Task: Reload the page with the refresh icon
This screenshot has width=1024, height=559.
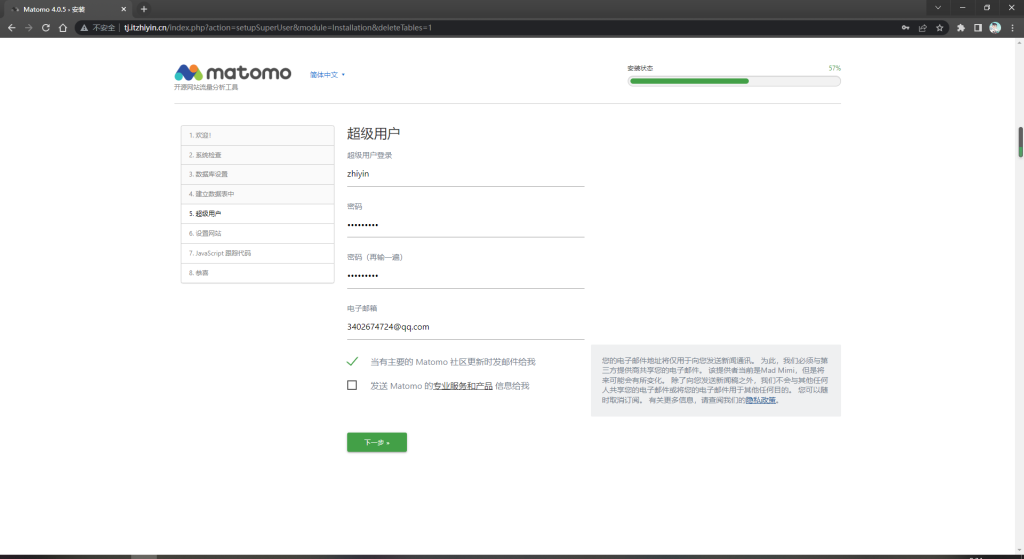Action: pos(44,28)
